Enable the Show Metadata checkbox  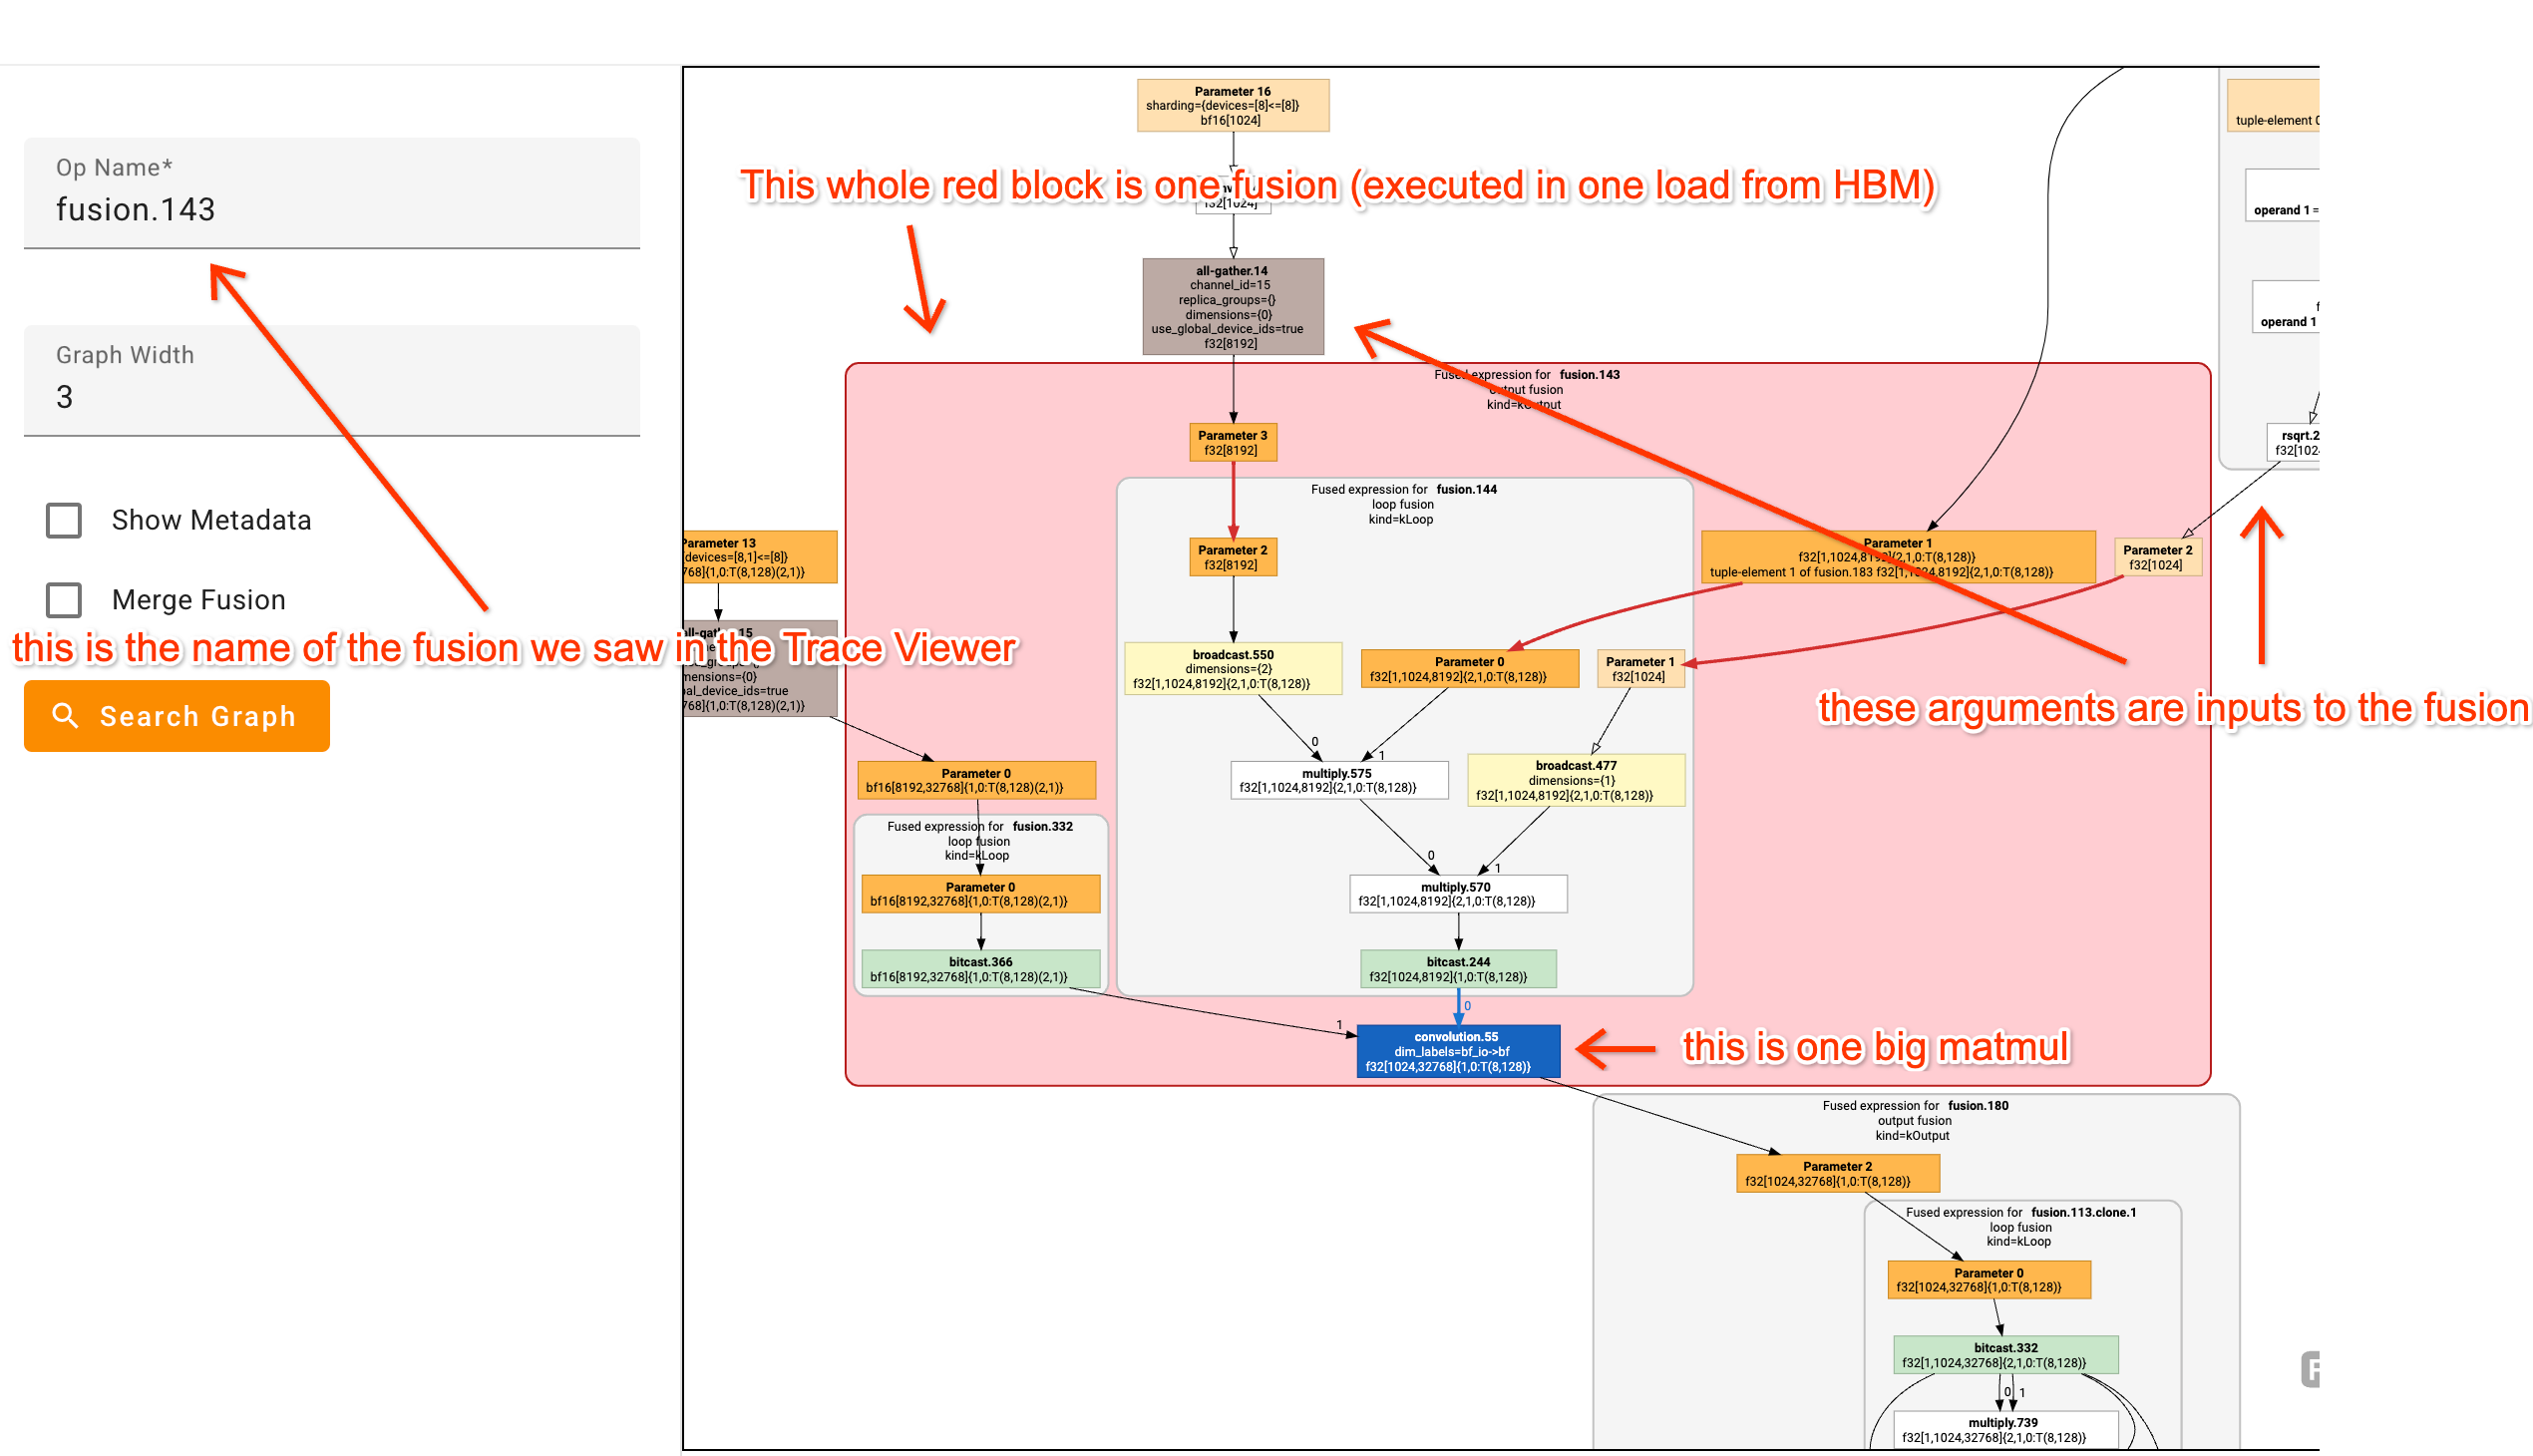tap(64, 520)
